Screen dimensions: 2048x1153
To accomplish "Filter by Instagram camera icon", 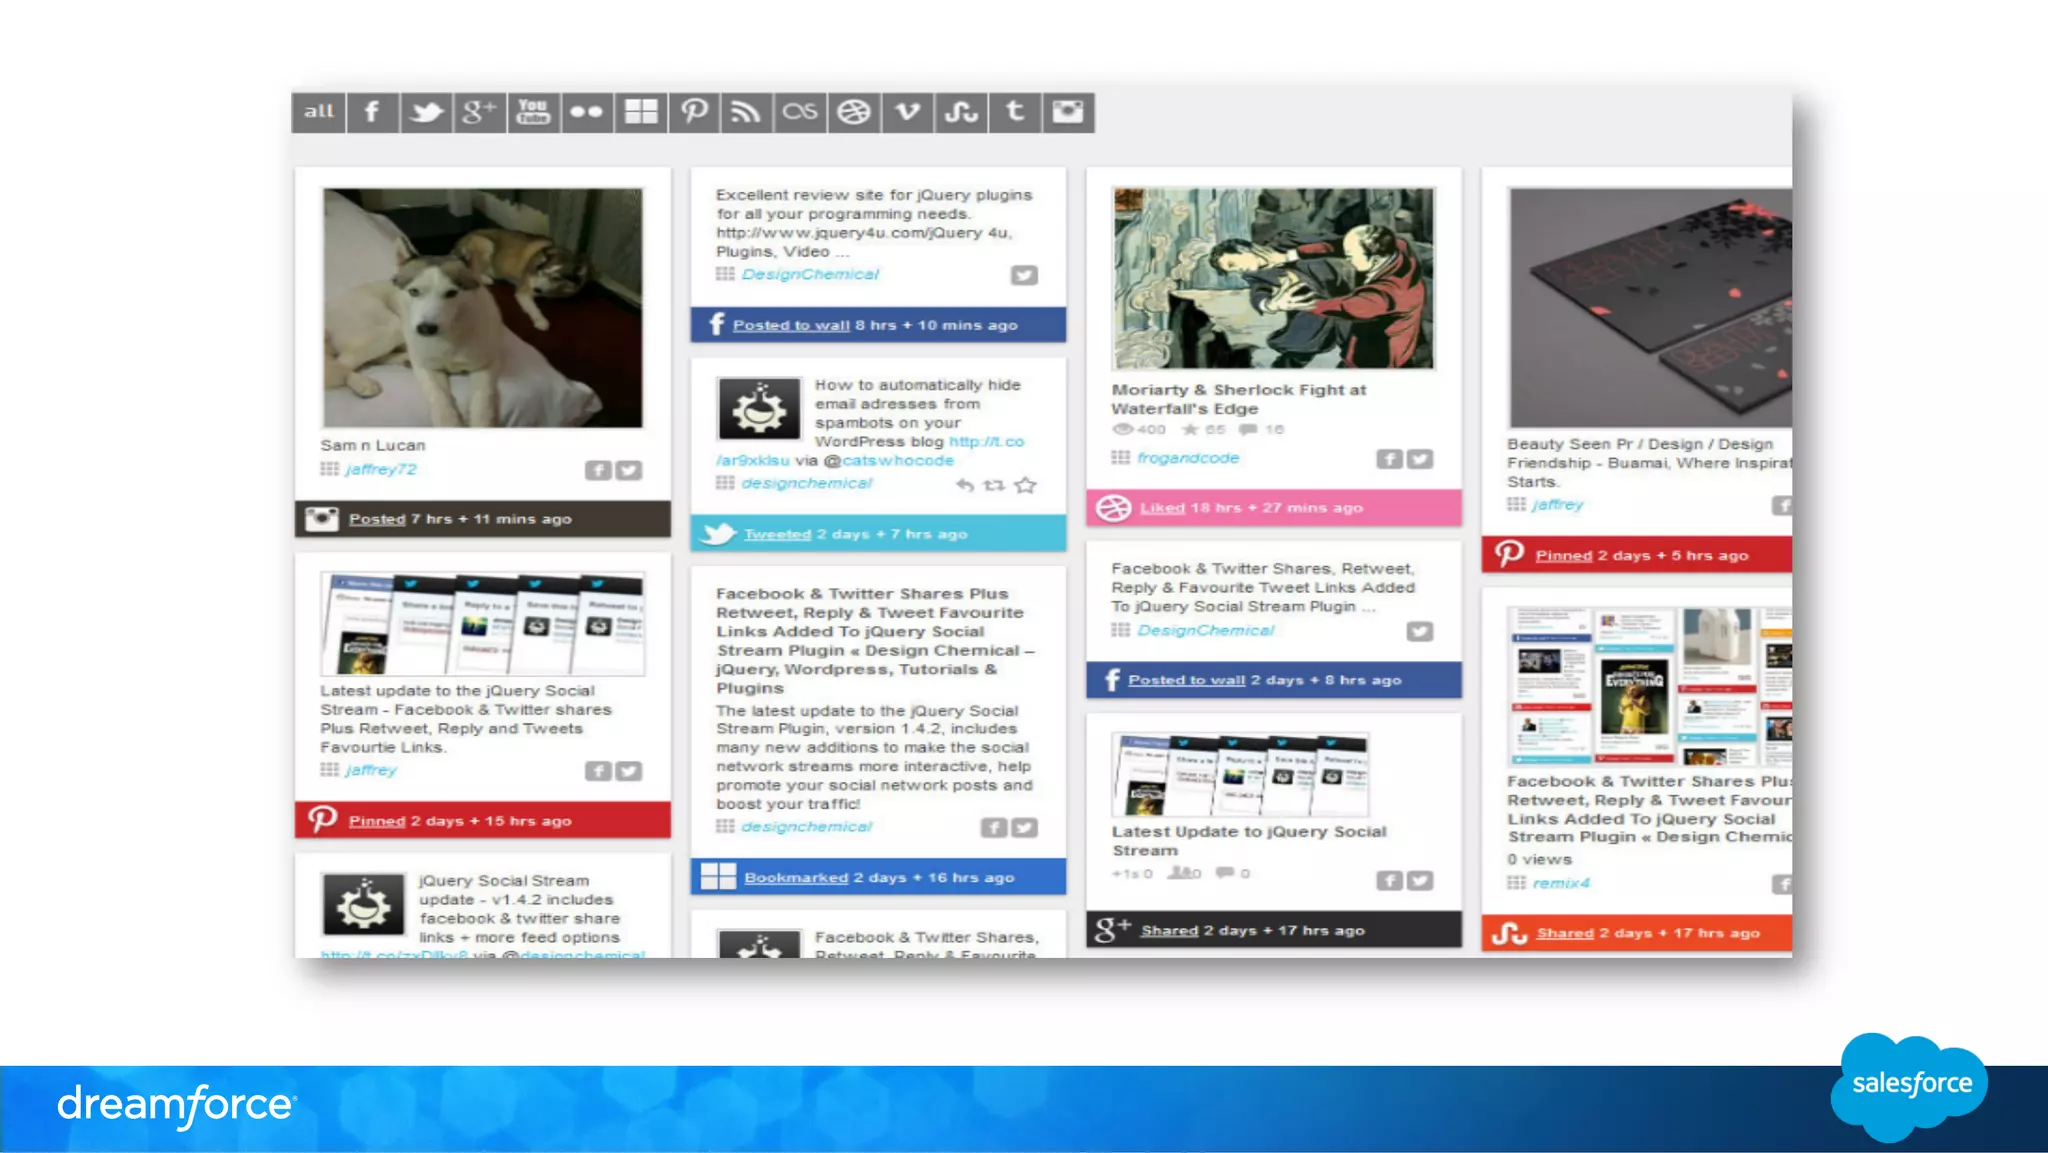I will (1068, 112).
